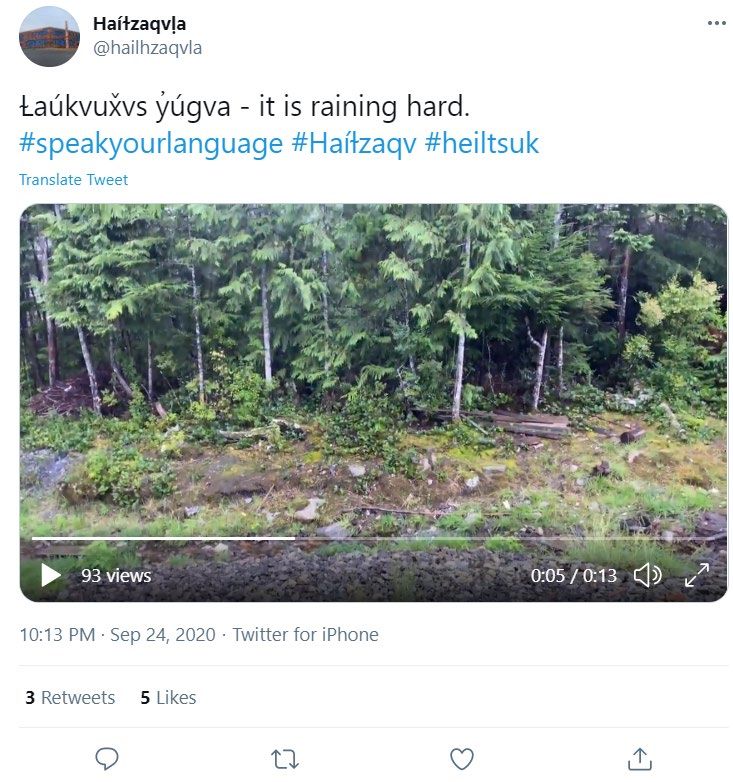Retweet using the retweet arrows icon
Image resolution: width=733 pixels, height=782 pixels.
[285, 759]
